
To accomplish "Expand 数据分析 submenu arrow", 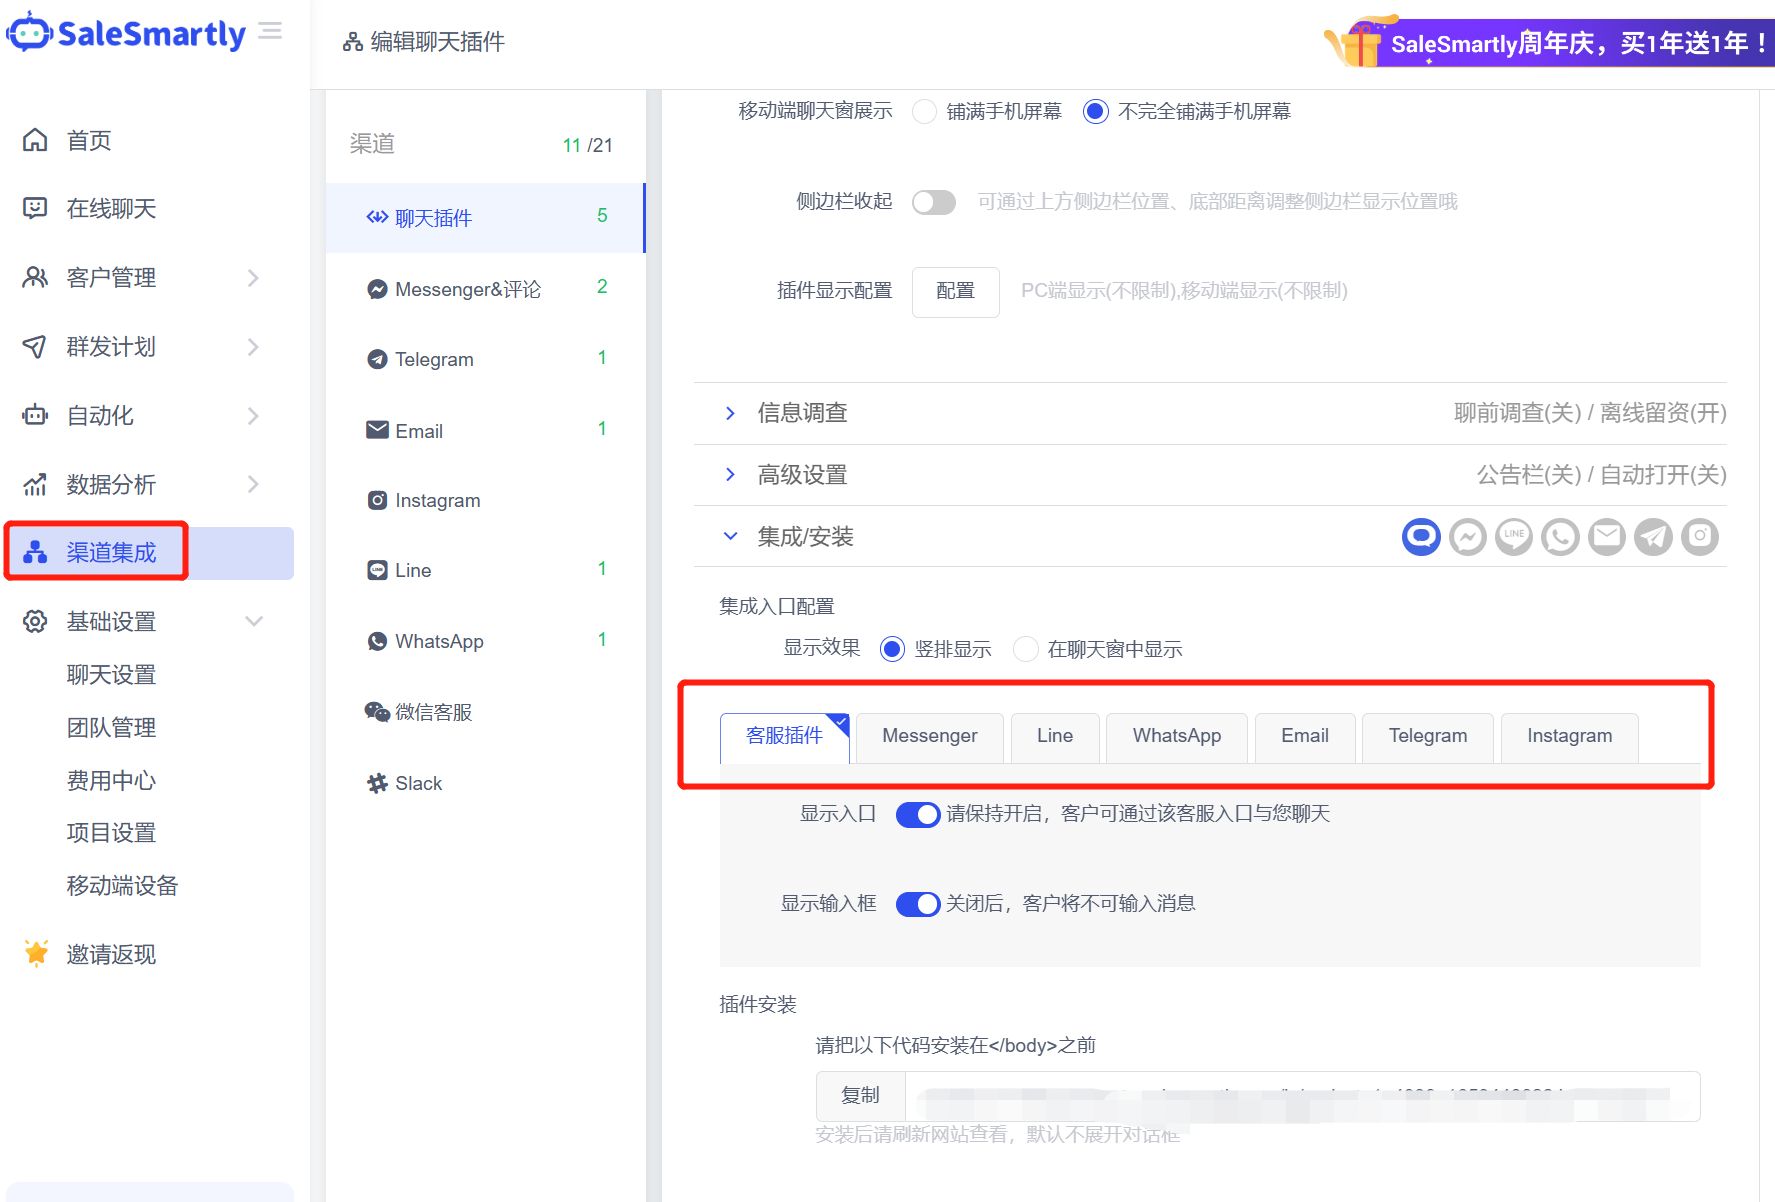I will click(253, 484).
